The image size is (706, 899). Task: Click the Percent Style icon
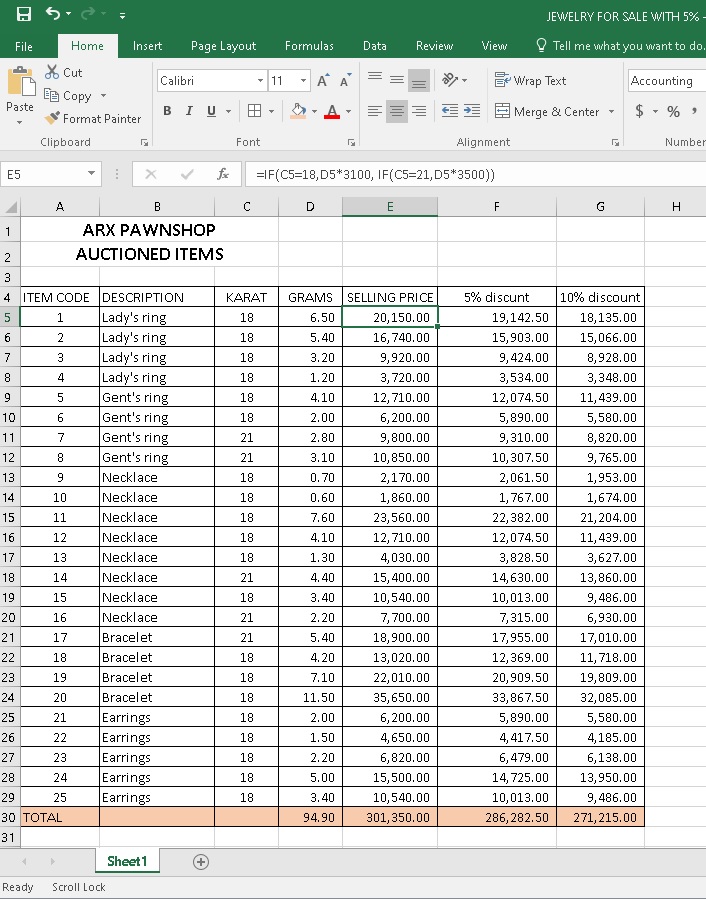click(x=673, y=111)
